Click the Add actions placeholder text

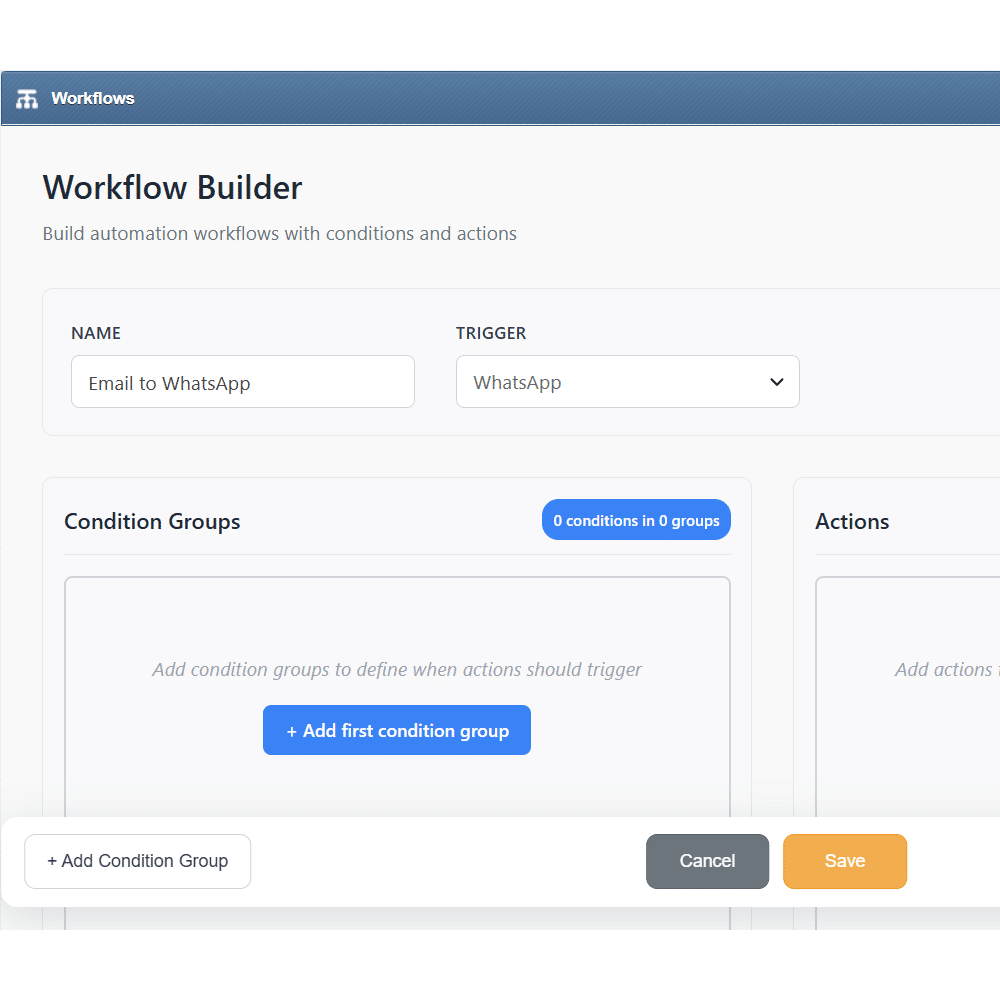coord(945,670)
